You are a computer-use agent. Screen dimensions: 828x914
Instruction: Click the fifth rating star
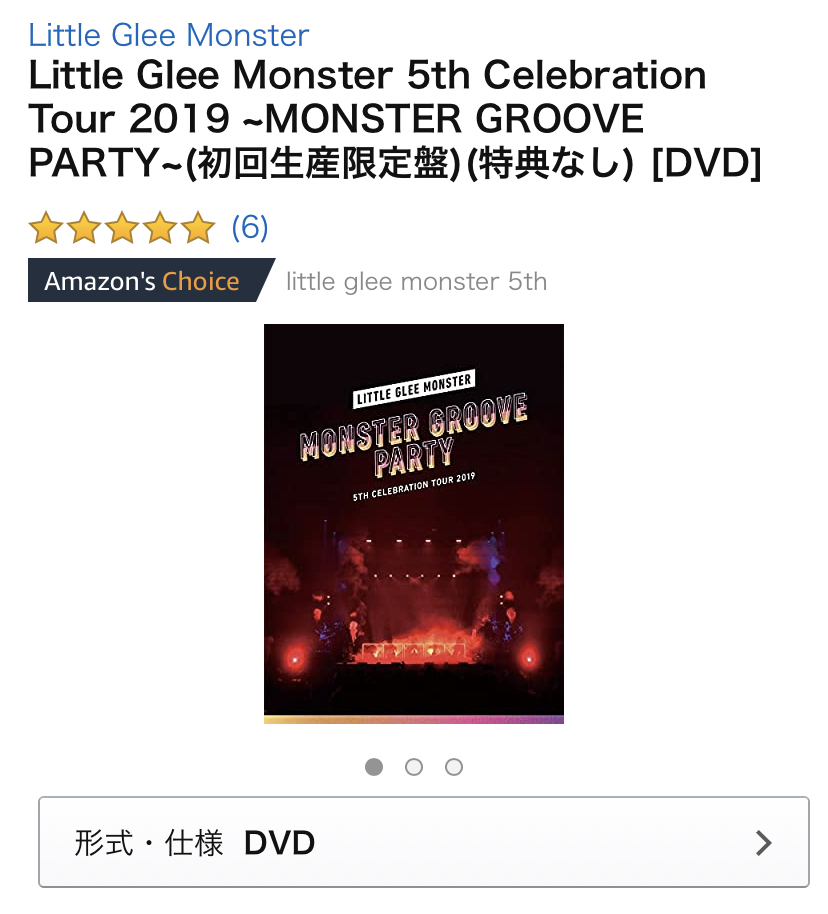(198, 227)
